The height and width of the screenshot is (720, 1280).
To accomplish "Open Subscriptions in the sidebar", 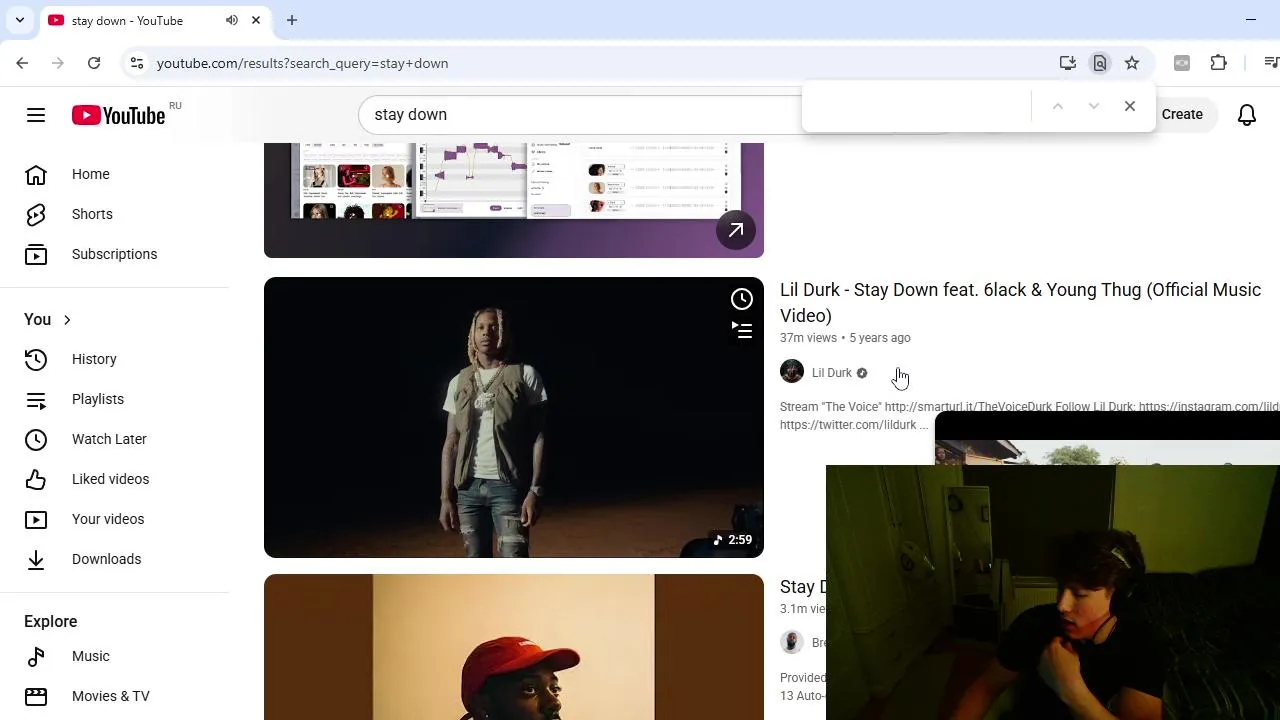I will (x=114, y=254).
